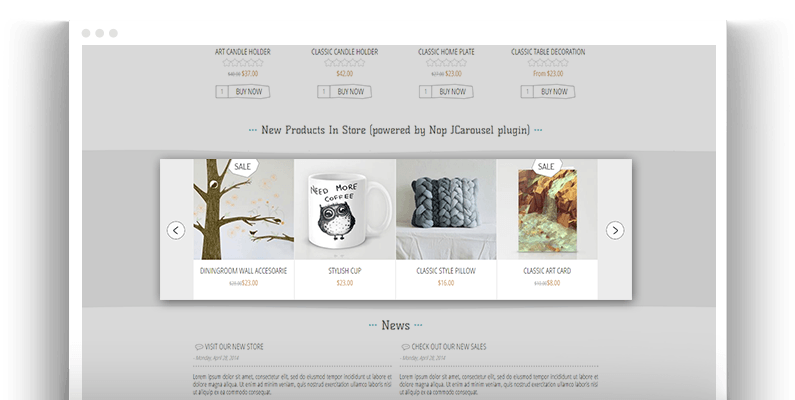Open the Classic Style Pillow image
The image size is (795, 400).
click(x=446, y=209)
